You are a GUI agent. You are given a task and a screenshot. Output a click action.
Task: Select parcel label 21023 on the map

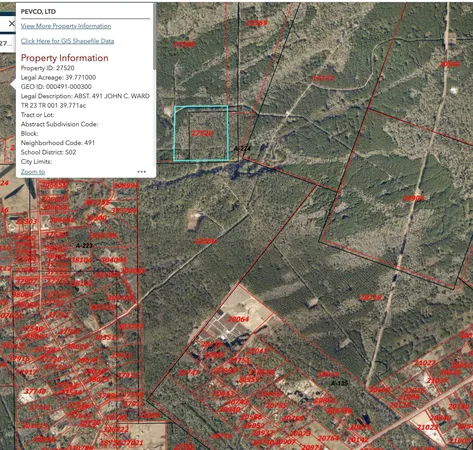click(427, 427)
